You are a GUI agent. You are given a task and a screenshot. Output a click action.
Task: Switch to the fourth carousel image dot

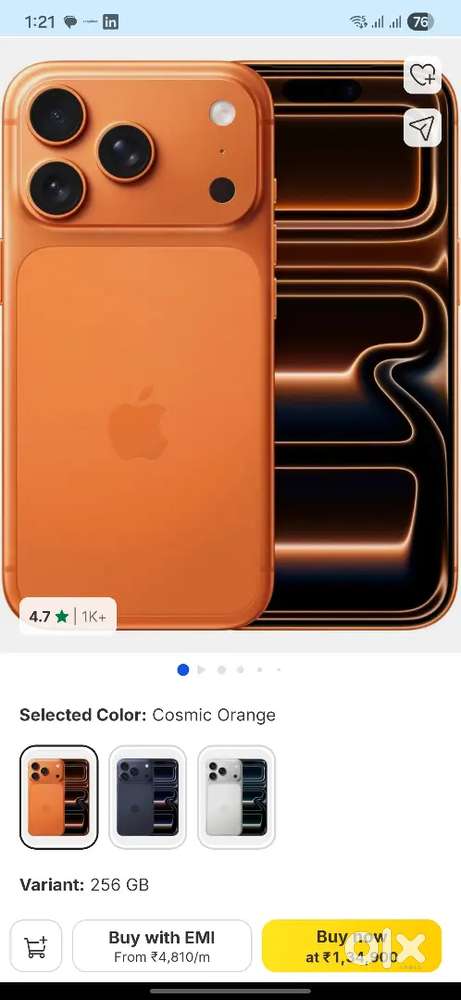click(240, 670)
